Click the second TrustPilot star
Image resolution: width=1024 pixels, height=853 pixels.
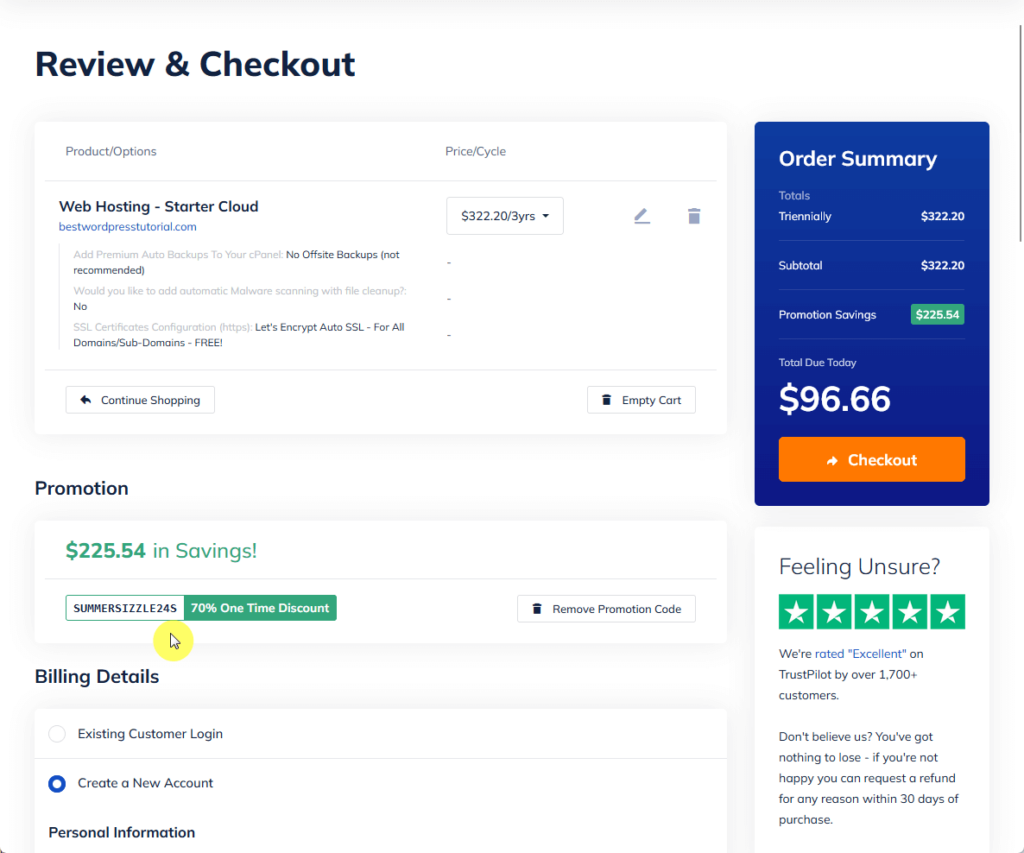pyautogui.click(x=834, y=612)
